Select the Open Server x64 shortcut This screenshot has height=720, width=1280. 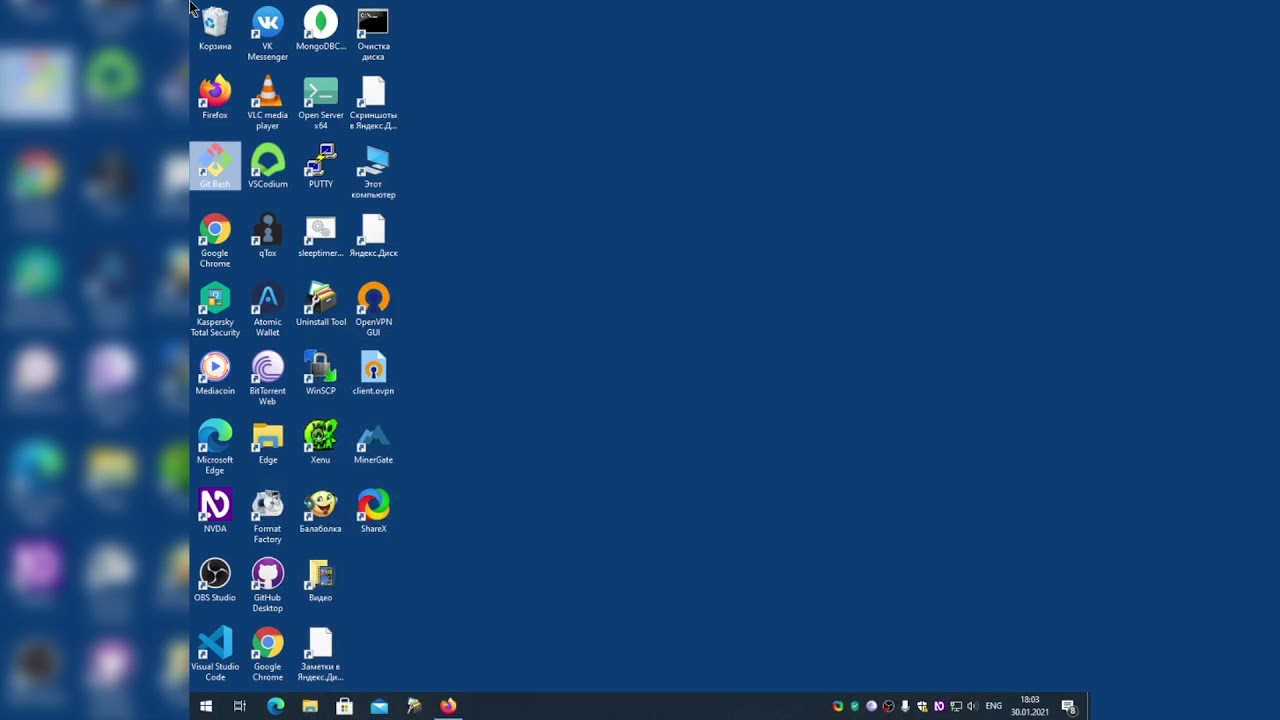pyautogui.click(x=320, y=103)
